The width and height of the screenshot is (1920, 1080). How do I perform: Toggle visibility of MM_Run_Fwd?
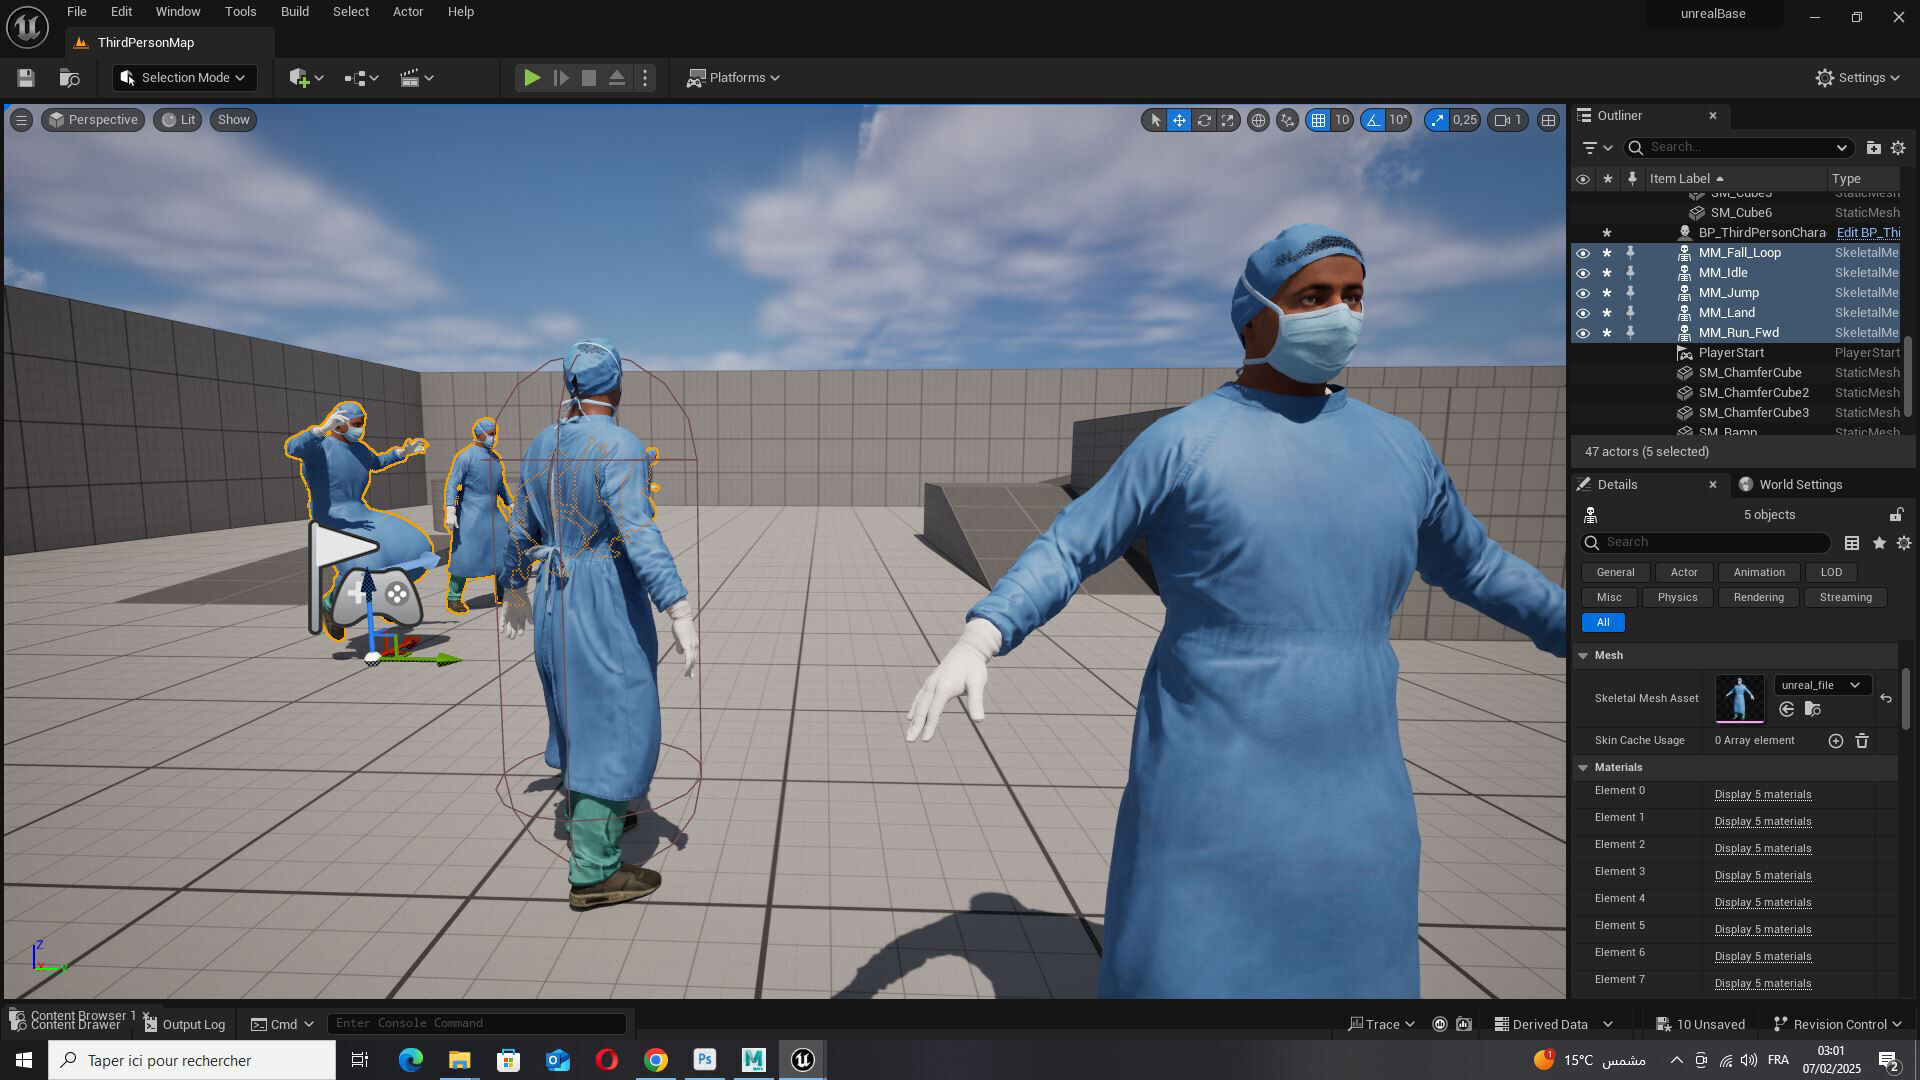coord(1582,333)
